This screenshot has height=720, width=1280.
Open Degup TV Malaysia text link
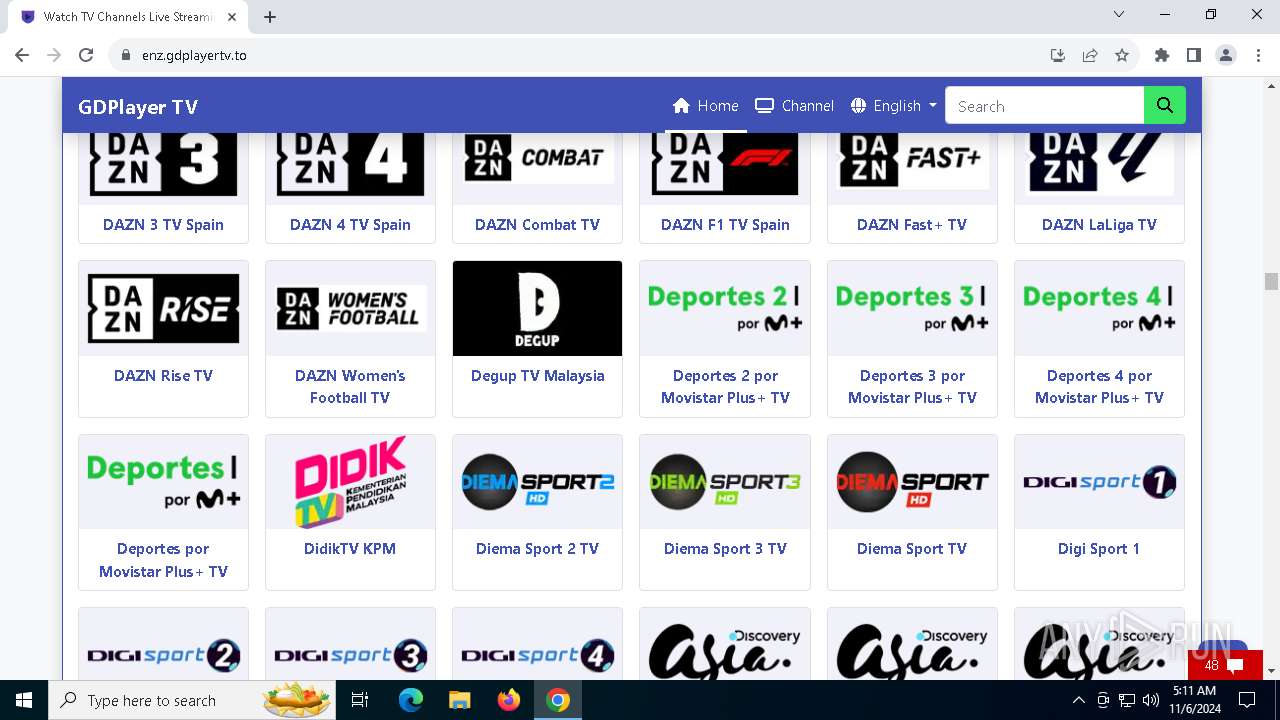(x=537, y=376)
